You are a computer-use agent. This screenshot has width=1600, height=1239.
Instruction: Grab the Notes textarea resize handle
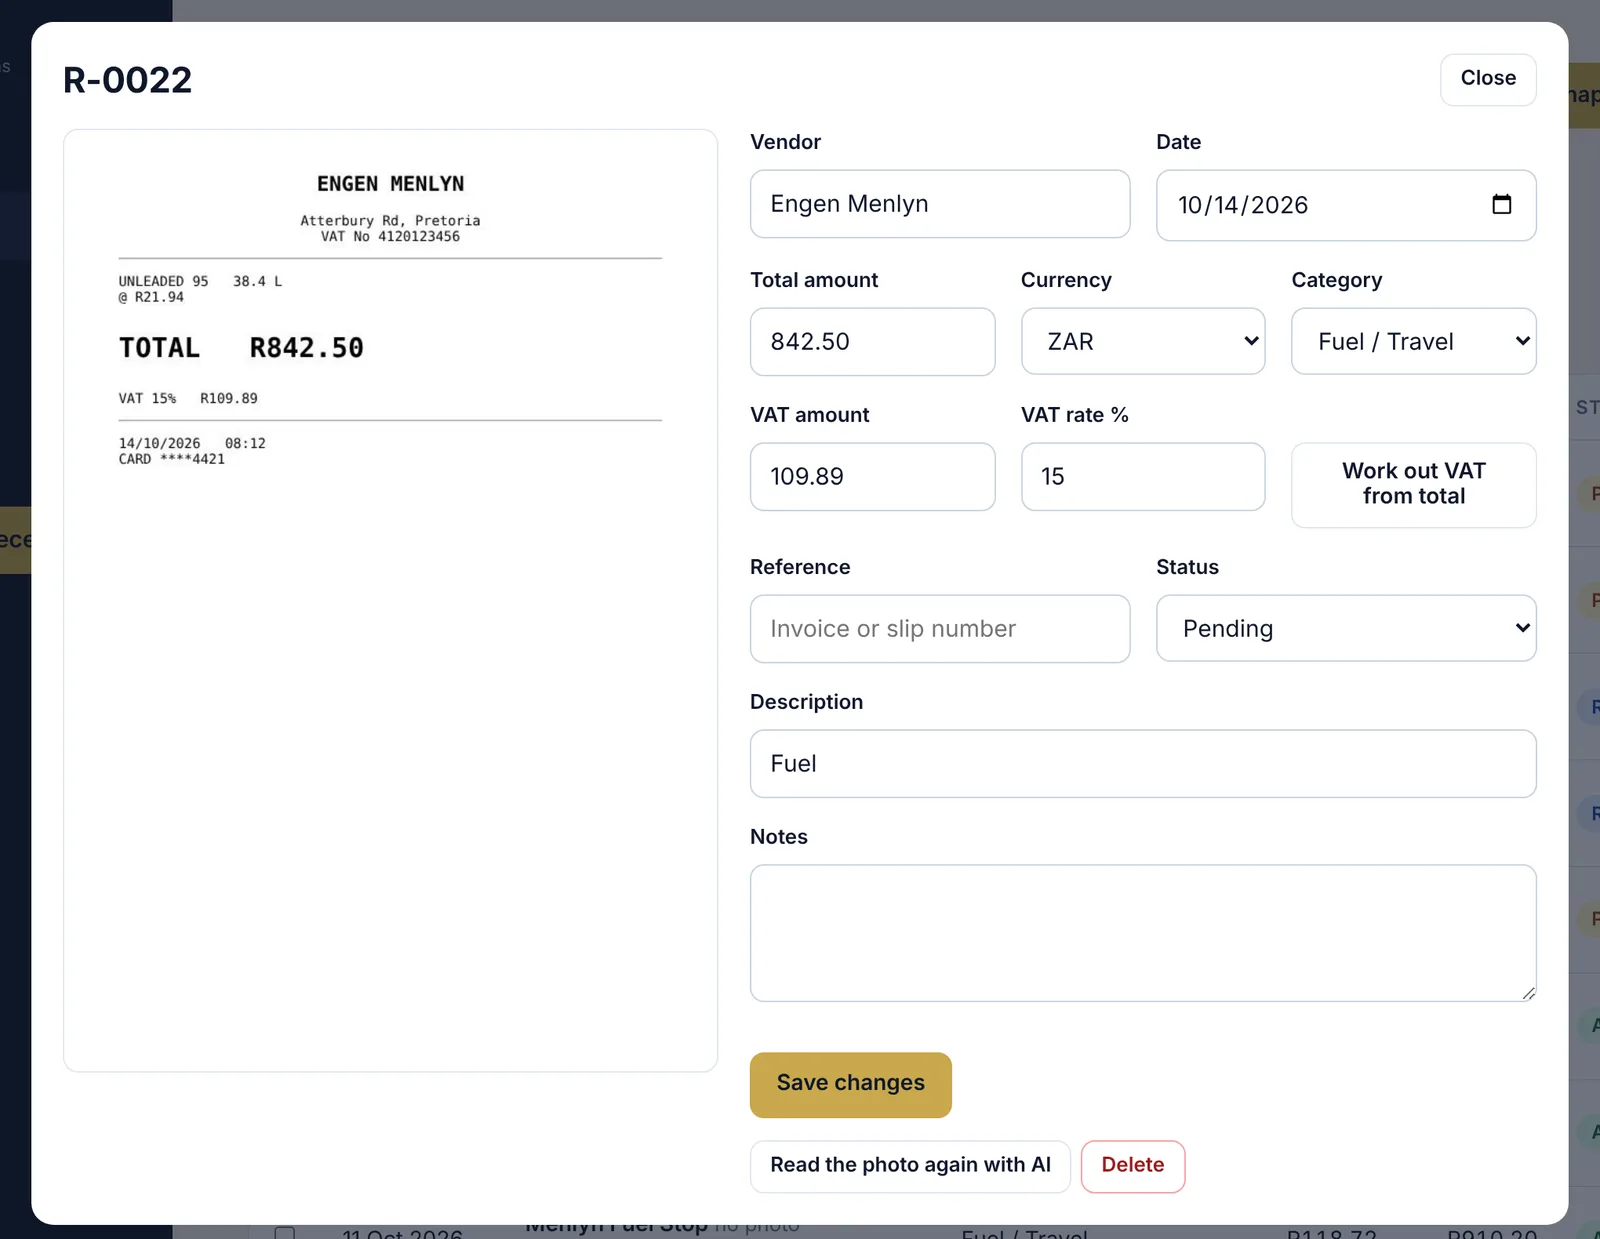1528,993
